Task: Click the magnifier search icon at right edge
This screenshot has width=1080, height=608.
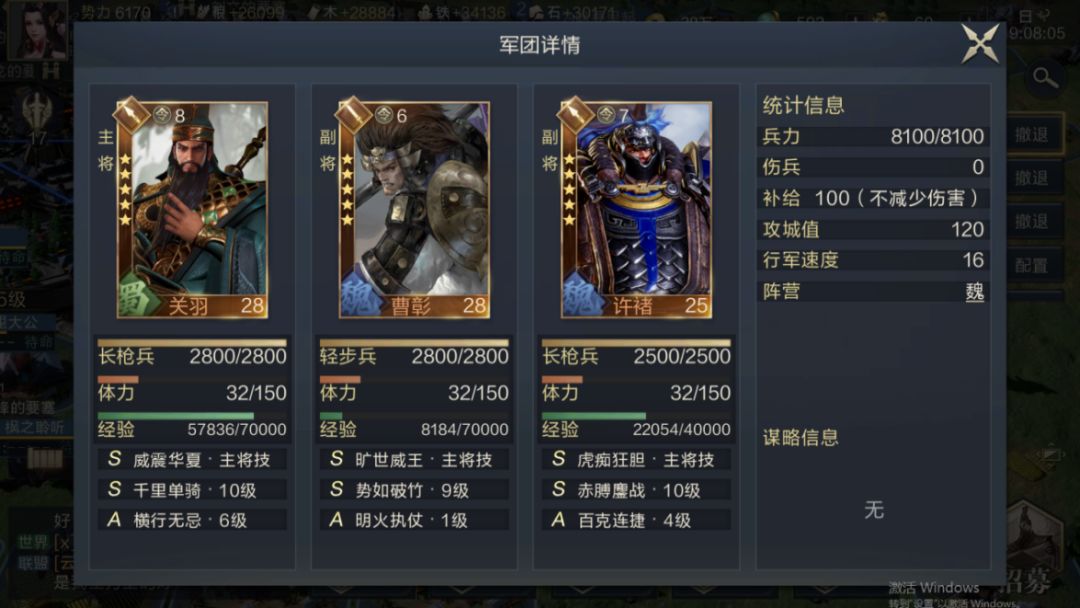Action: point(1045,77)
